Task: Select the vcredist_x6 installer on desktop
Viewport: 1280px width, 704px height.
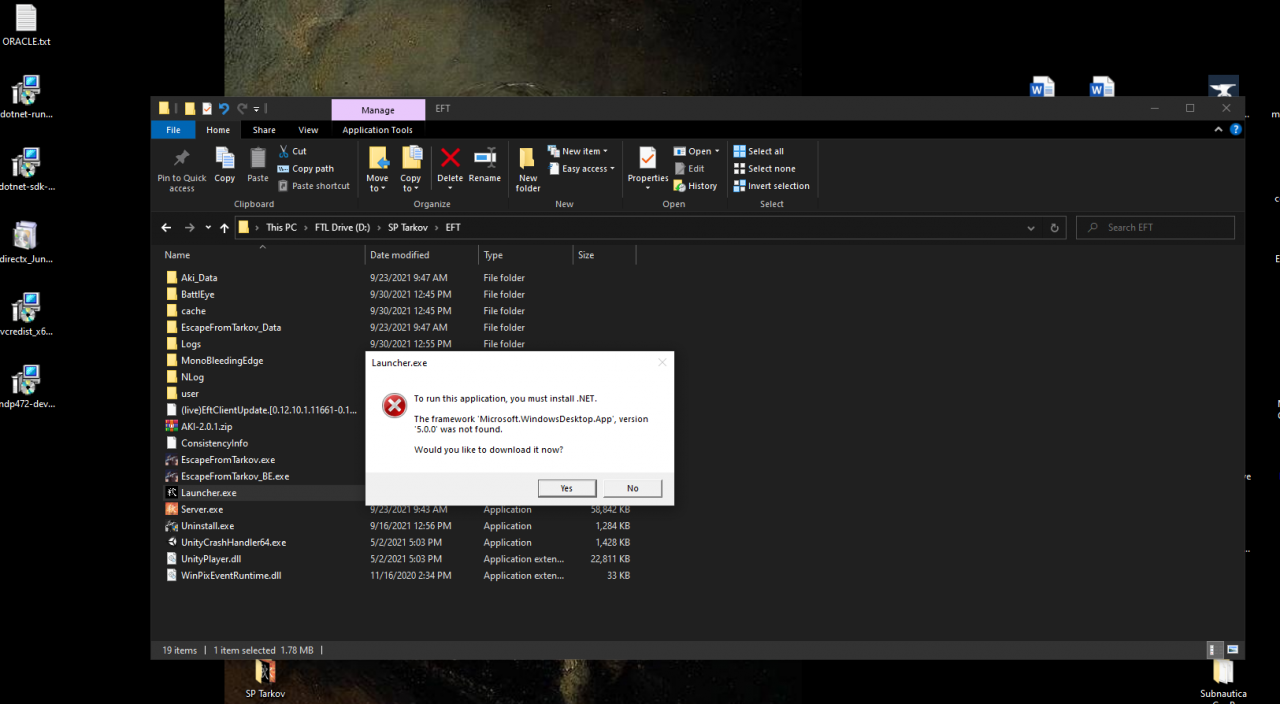Action: [26, 315]
